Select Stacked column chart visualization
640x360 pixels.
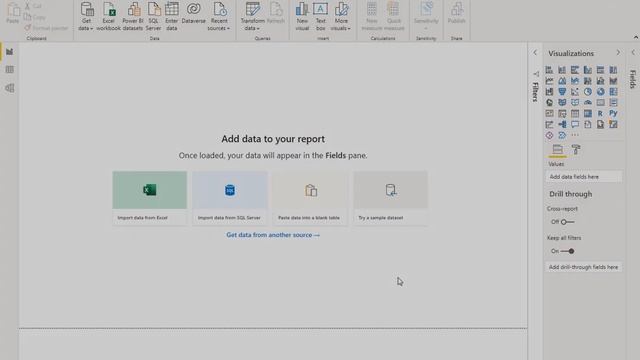pyautogui.click(x=562, y=70)
